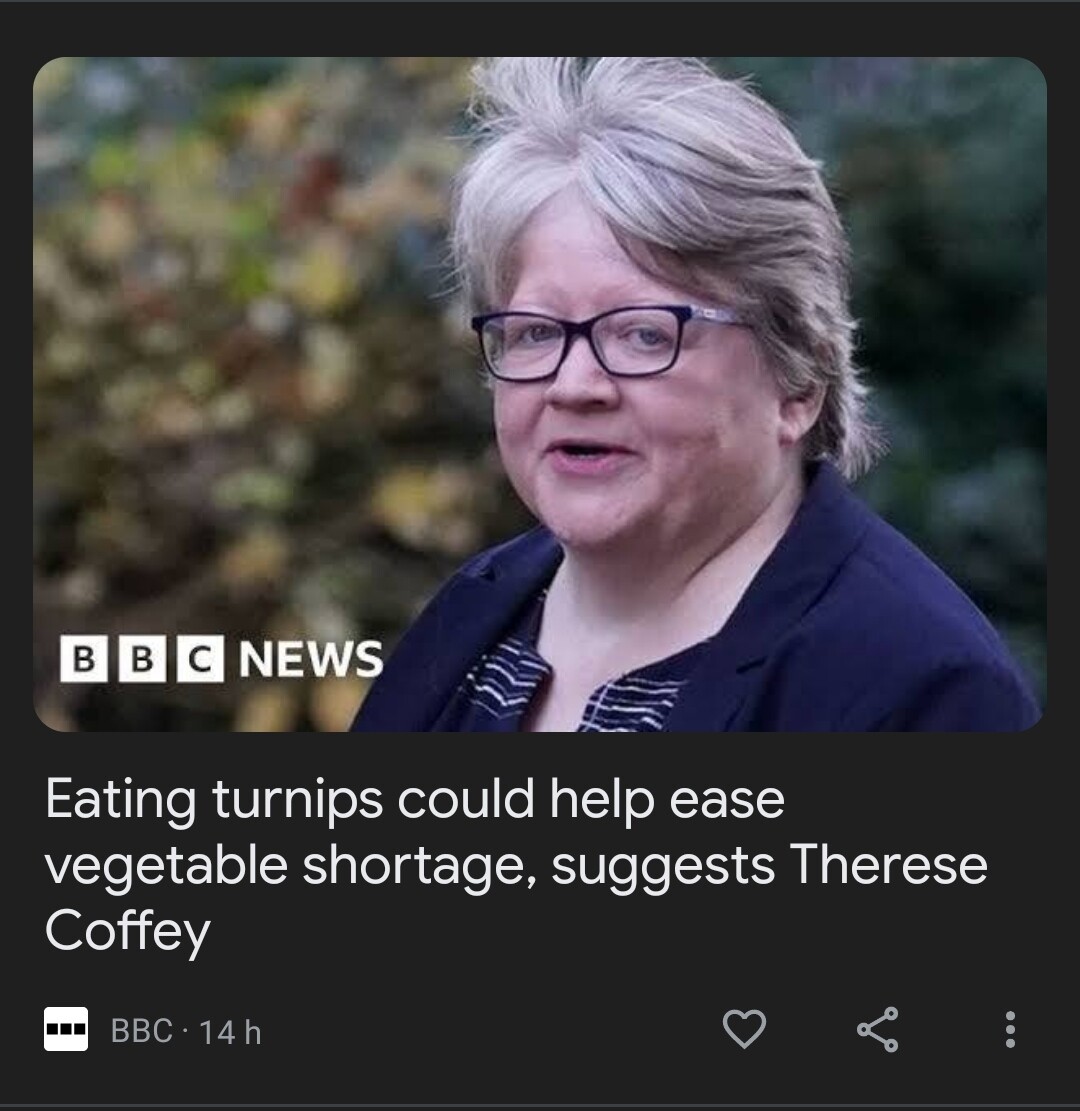Click the '14 h' timestamp
The height and width of the screenshot is (1111, 1080).
(230, 1031)
